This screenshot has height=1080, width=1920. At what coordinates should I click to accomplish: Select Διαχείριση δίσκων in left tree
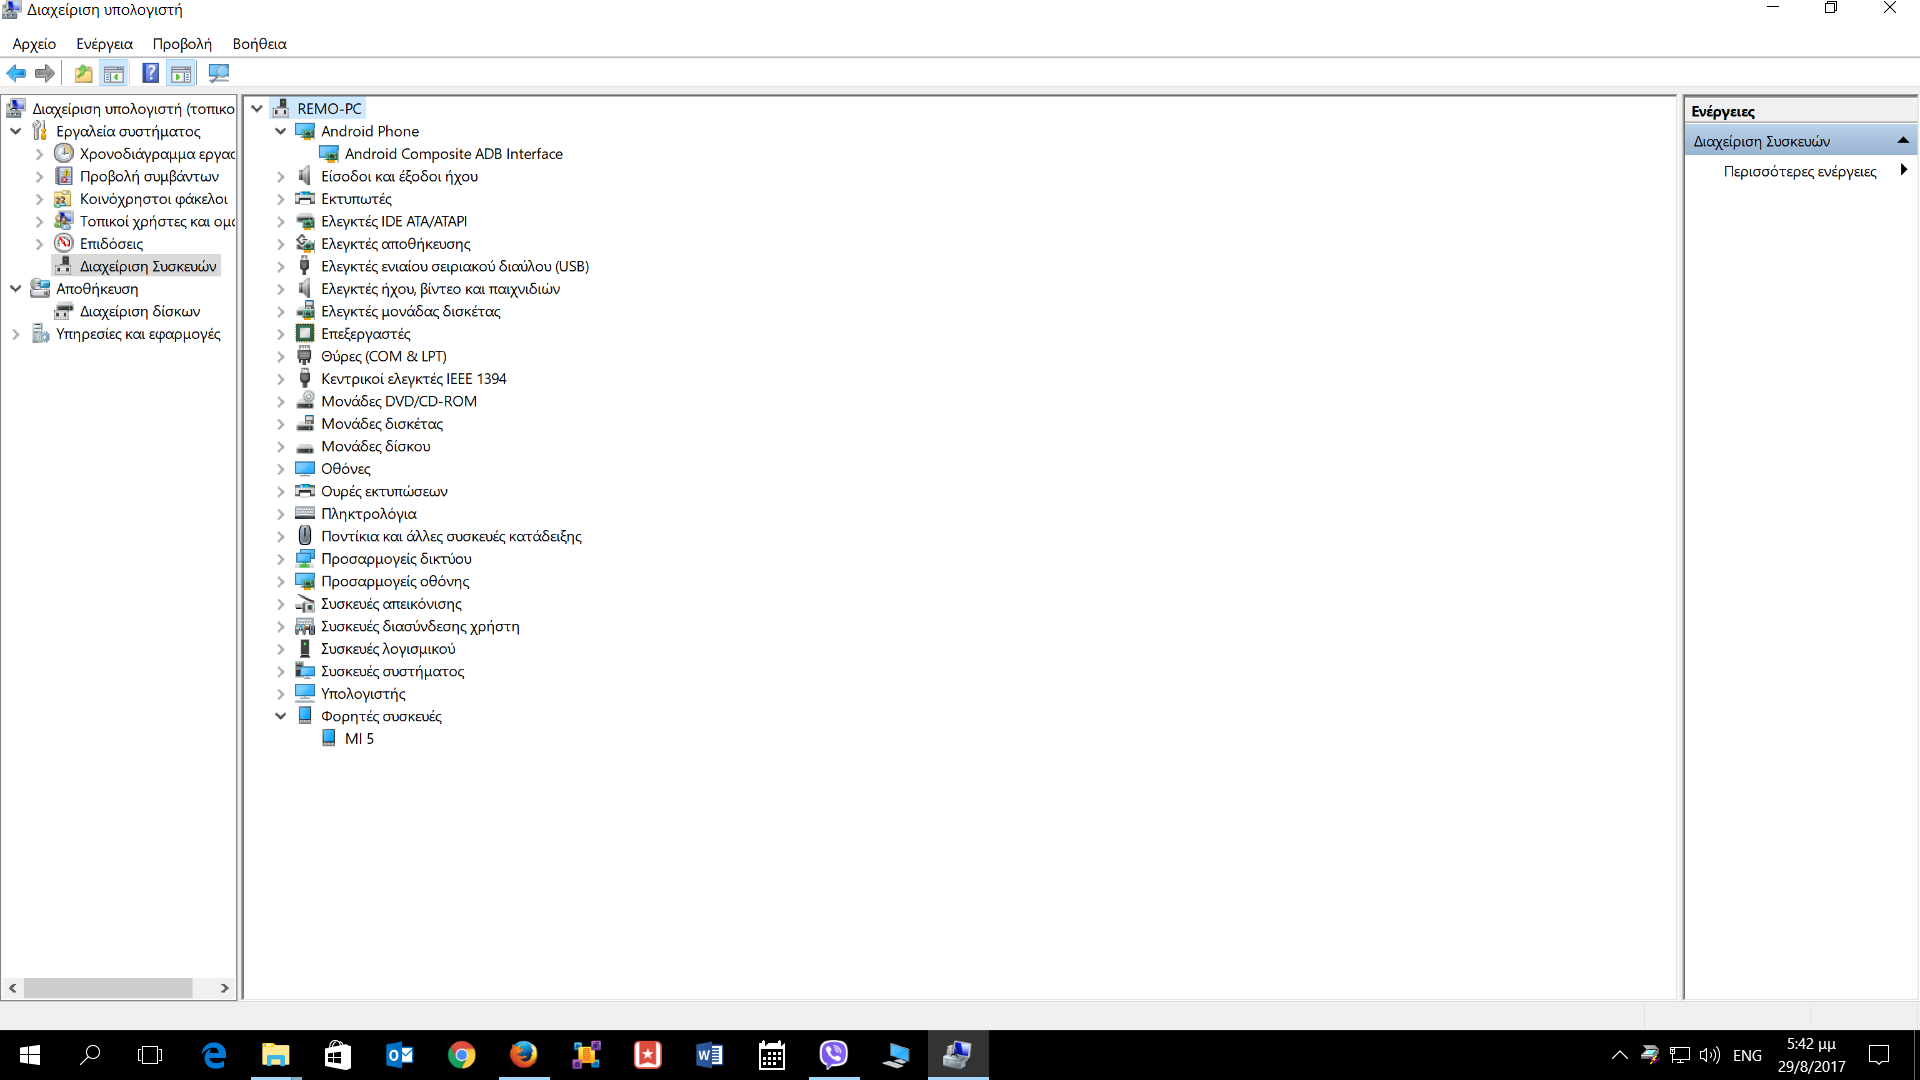pos(140,311)
